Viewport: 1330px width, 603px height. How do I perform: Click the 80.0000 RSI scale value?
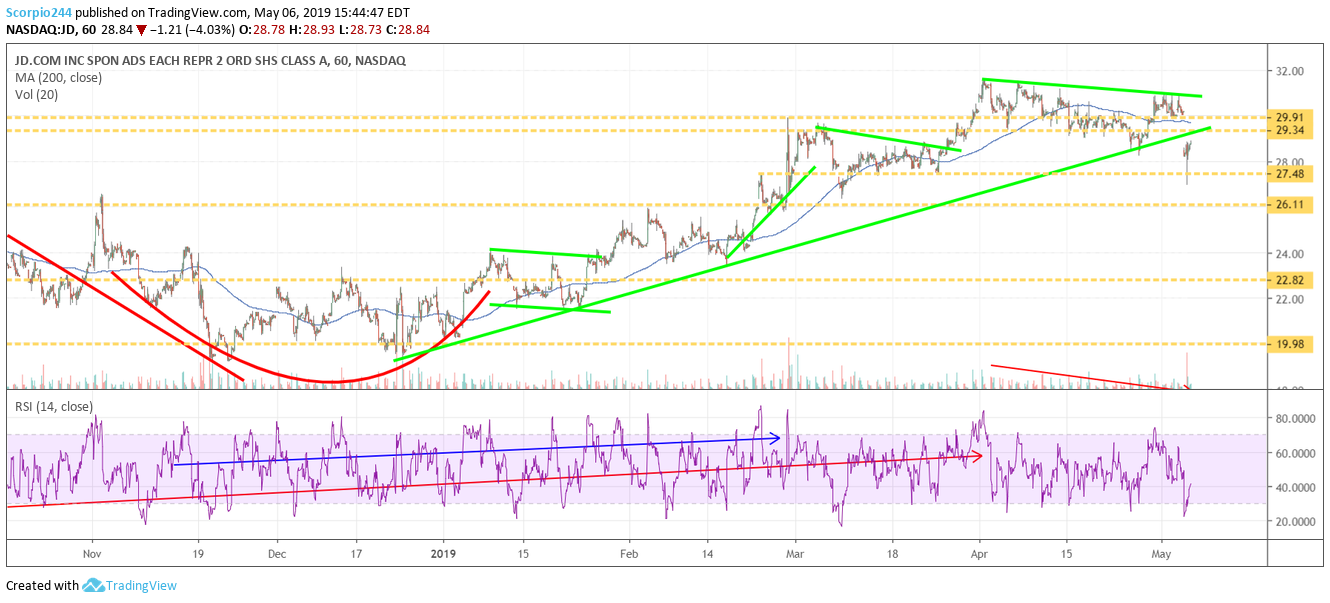click(x=1297, y=419)
